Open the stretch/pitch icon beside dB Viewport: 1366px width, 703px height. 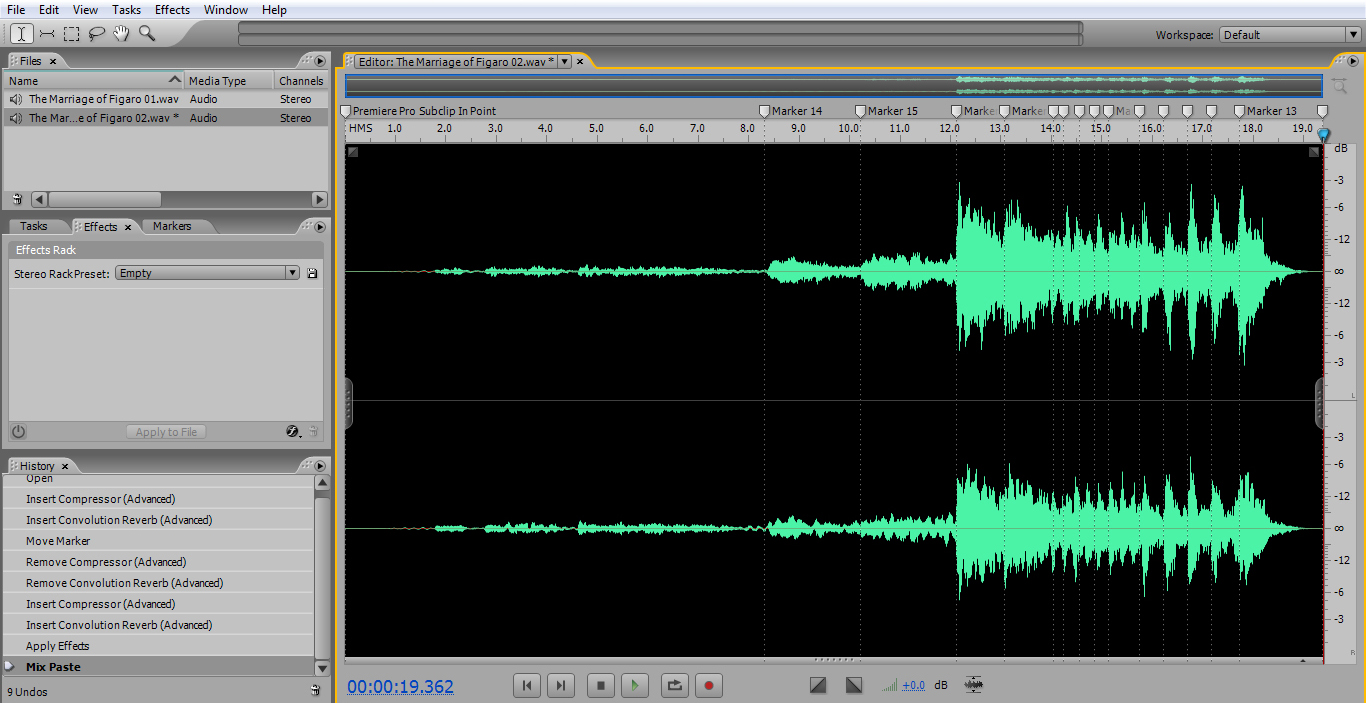973,685
